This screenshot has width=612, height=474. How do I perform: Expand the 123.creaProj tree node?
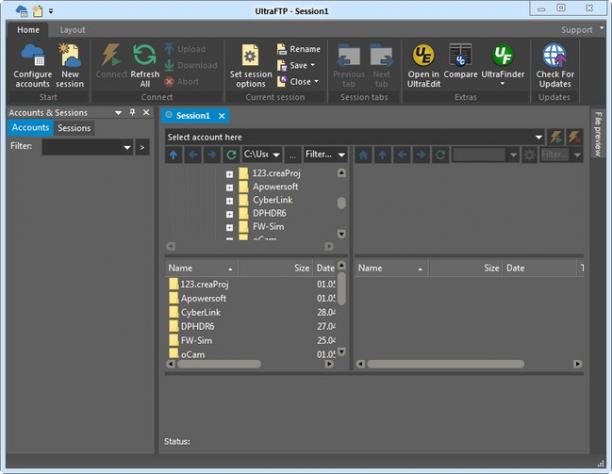[x=230, y=175]
